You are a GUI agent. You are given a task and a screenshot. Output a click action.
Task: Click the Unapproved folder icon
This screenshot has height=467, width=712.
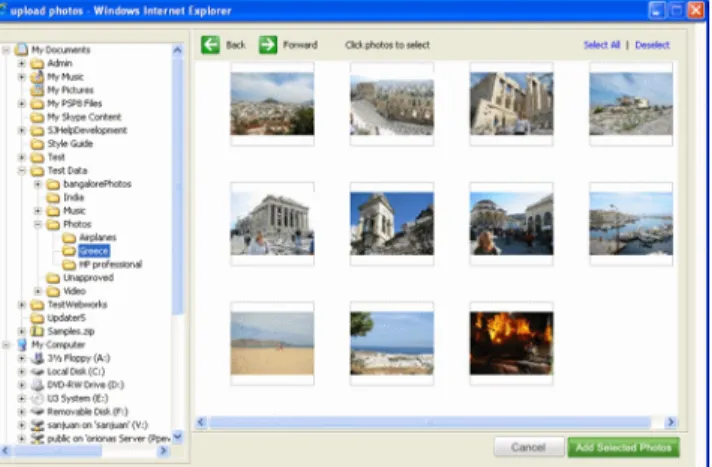(x=53, y=278)
